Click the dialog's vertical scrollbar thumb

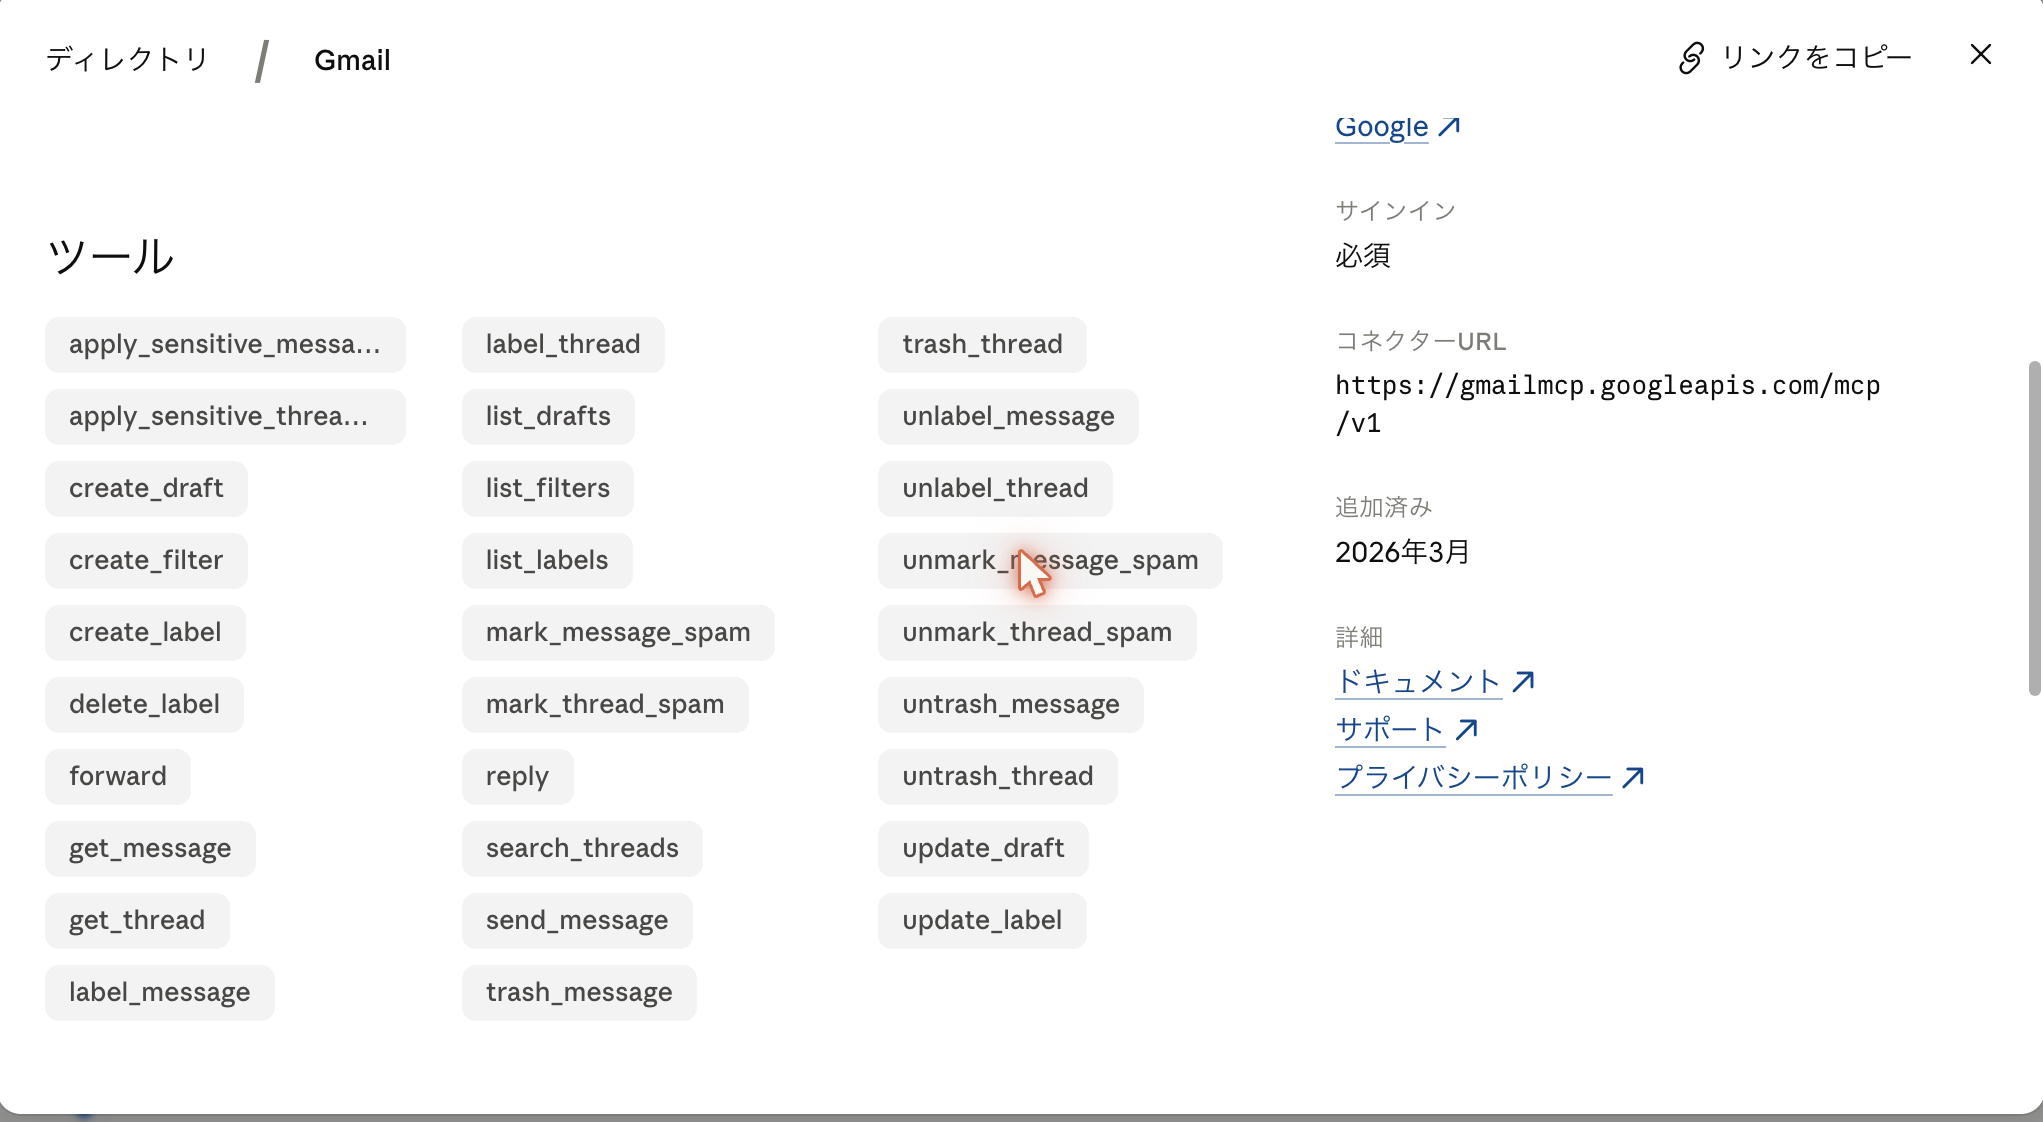[x=2034, y=528]
